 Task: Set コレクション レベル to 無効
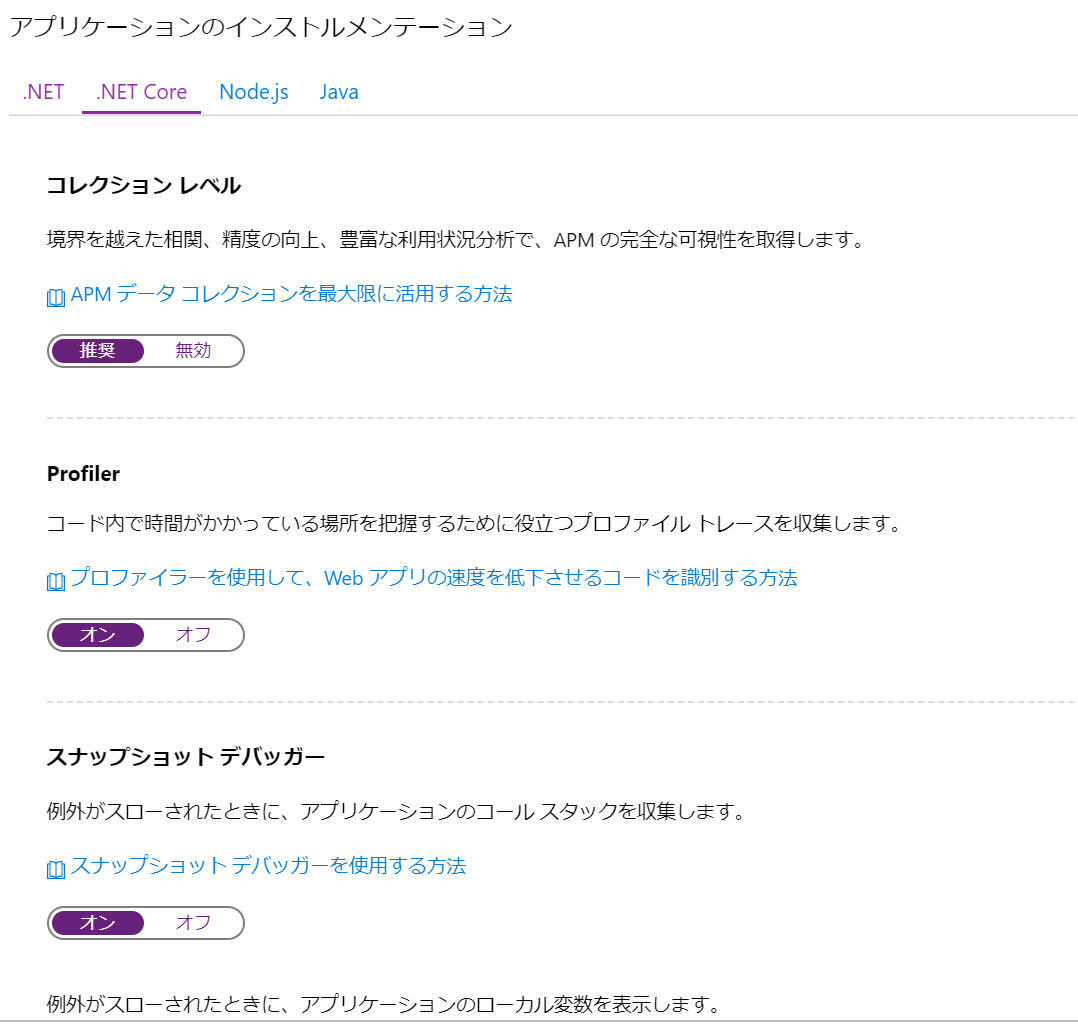coord(196,351)
